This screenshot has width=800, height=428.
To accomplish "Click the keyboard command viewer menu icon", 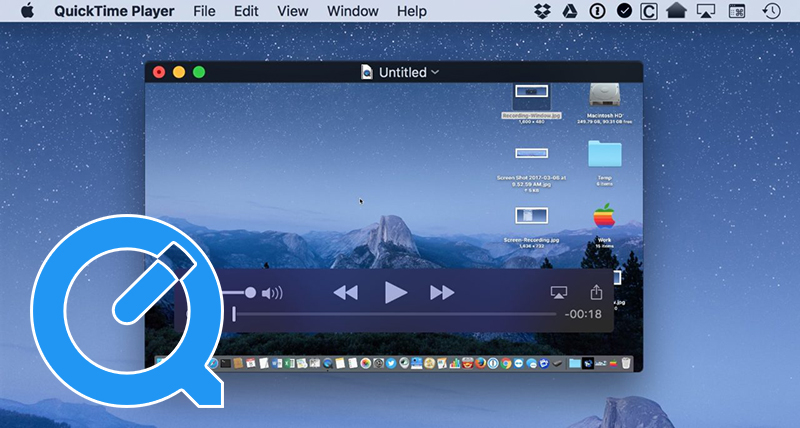I will tap(737, 11).
